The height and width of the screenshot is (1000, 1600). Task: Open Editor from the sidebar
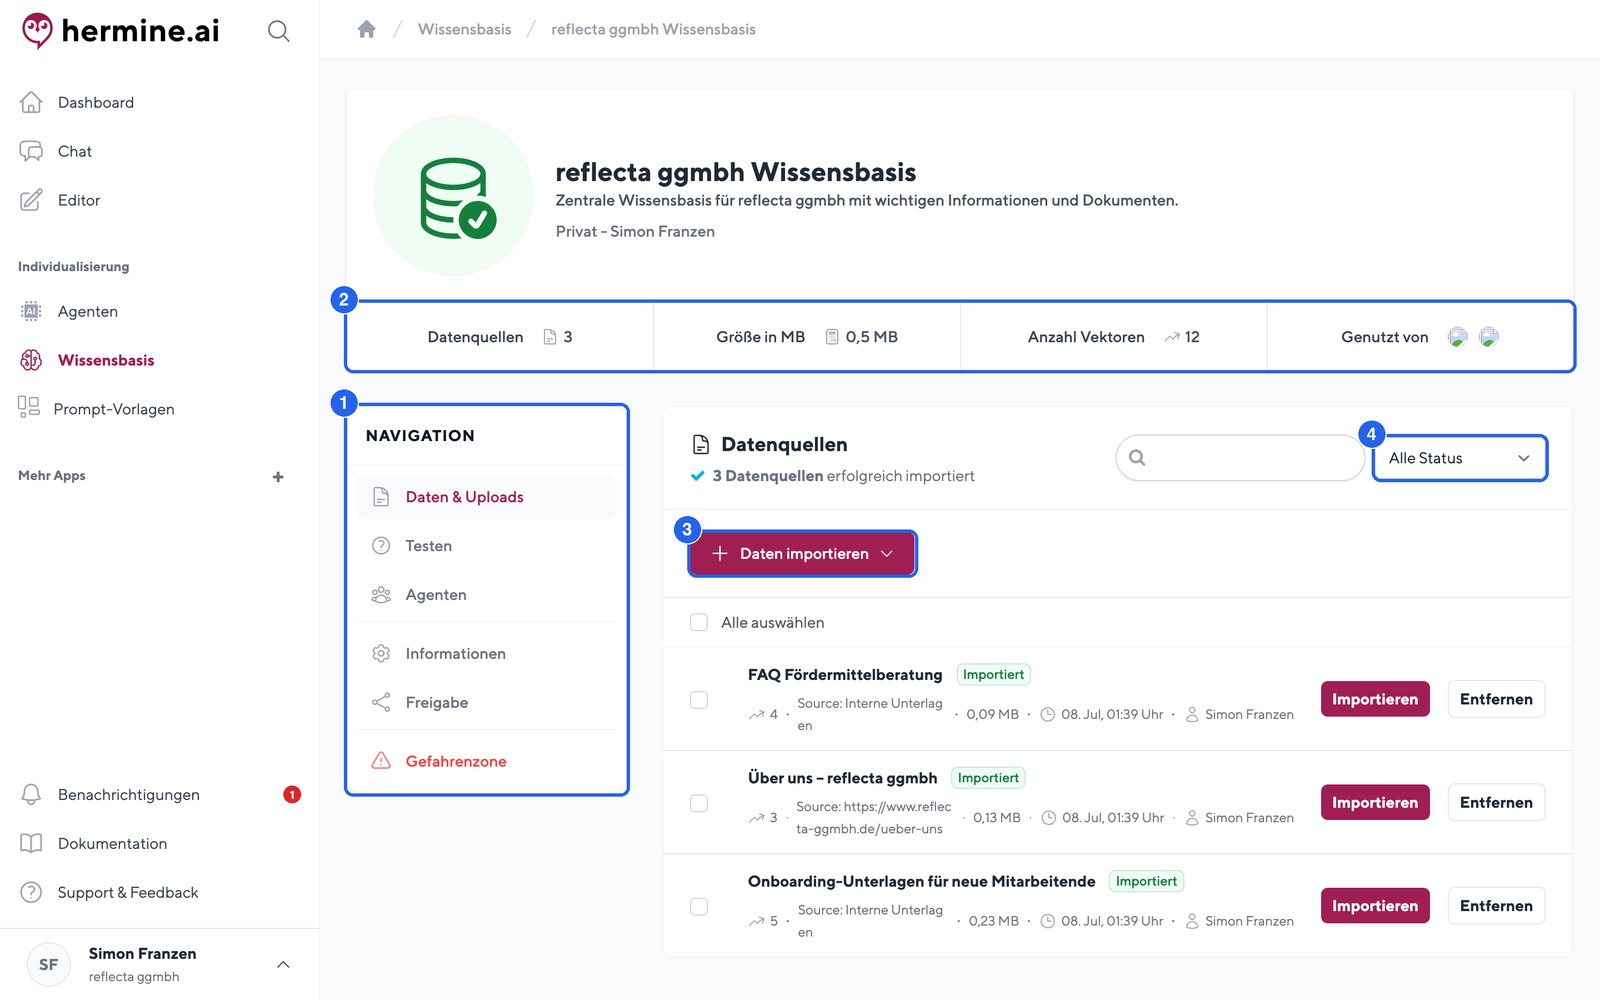pos(79,200)
